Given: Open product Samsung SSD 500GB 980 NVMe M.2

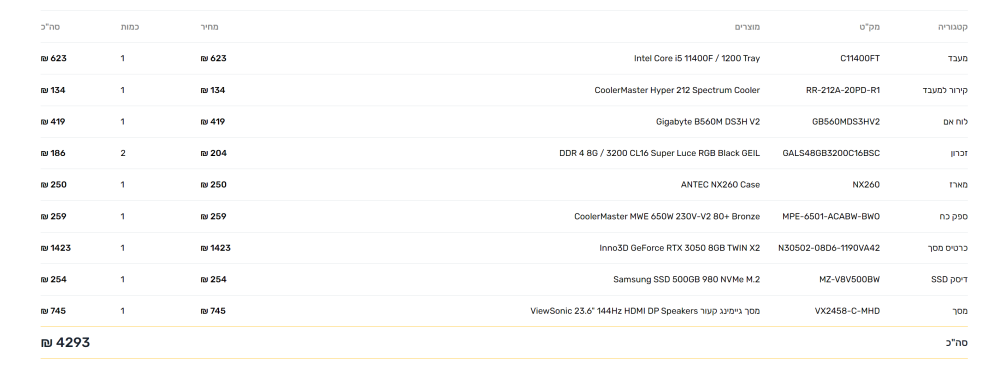Looking at the screenshot, I should tap(687, 279).
